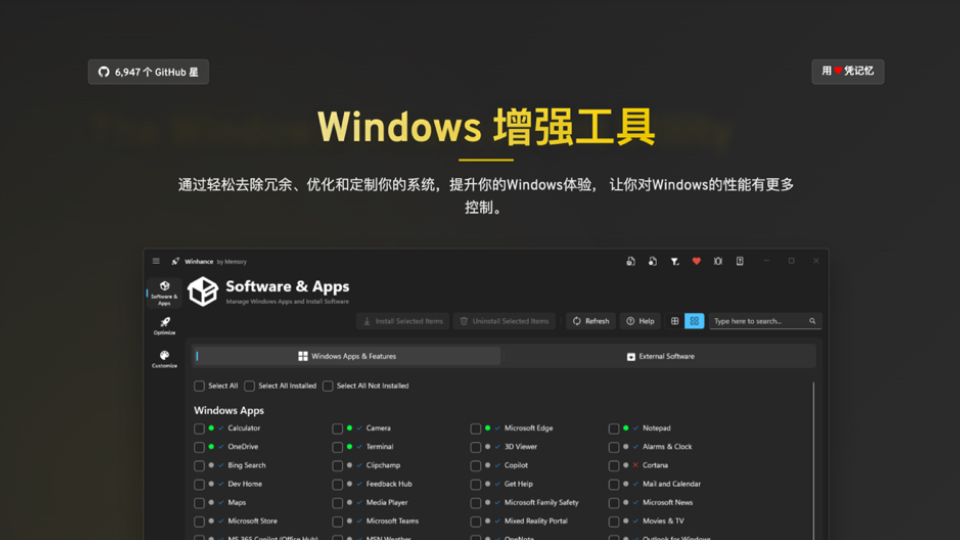The width and height of the screenshot is (960, 540).
Task: Click the Winhance rocket logo icon
Action: tap(176, 261)
